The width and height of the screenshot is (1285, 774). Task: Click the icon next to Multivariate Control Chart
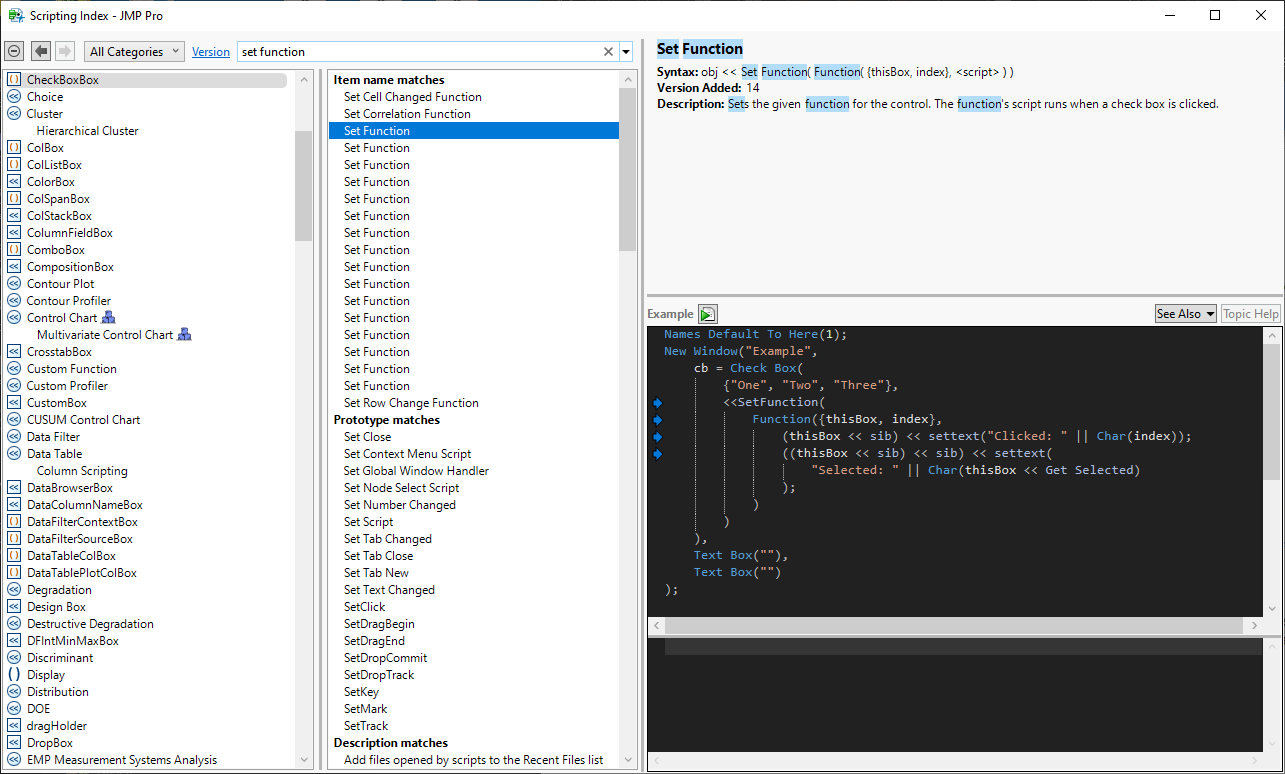pos(184,335)
